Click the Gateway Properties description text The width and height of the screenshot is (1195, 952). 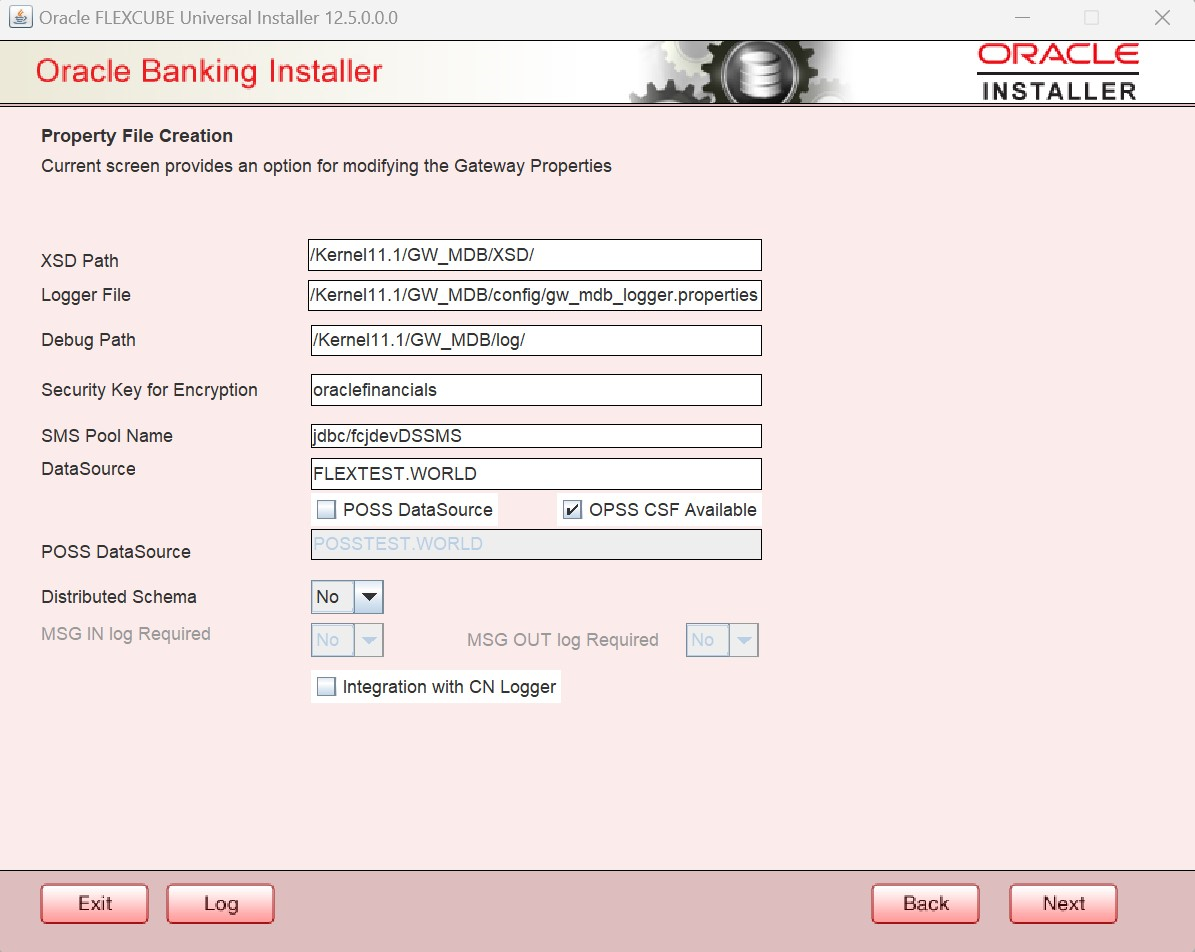click(326, 166)
